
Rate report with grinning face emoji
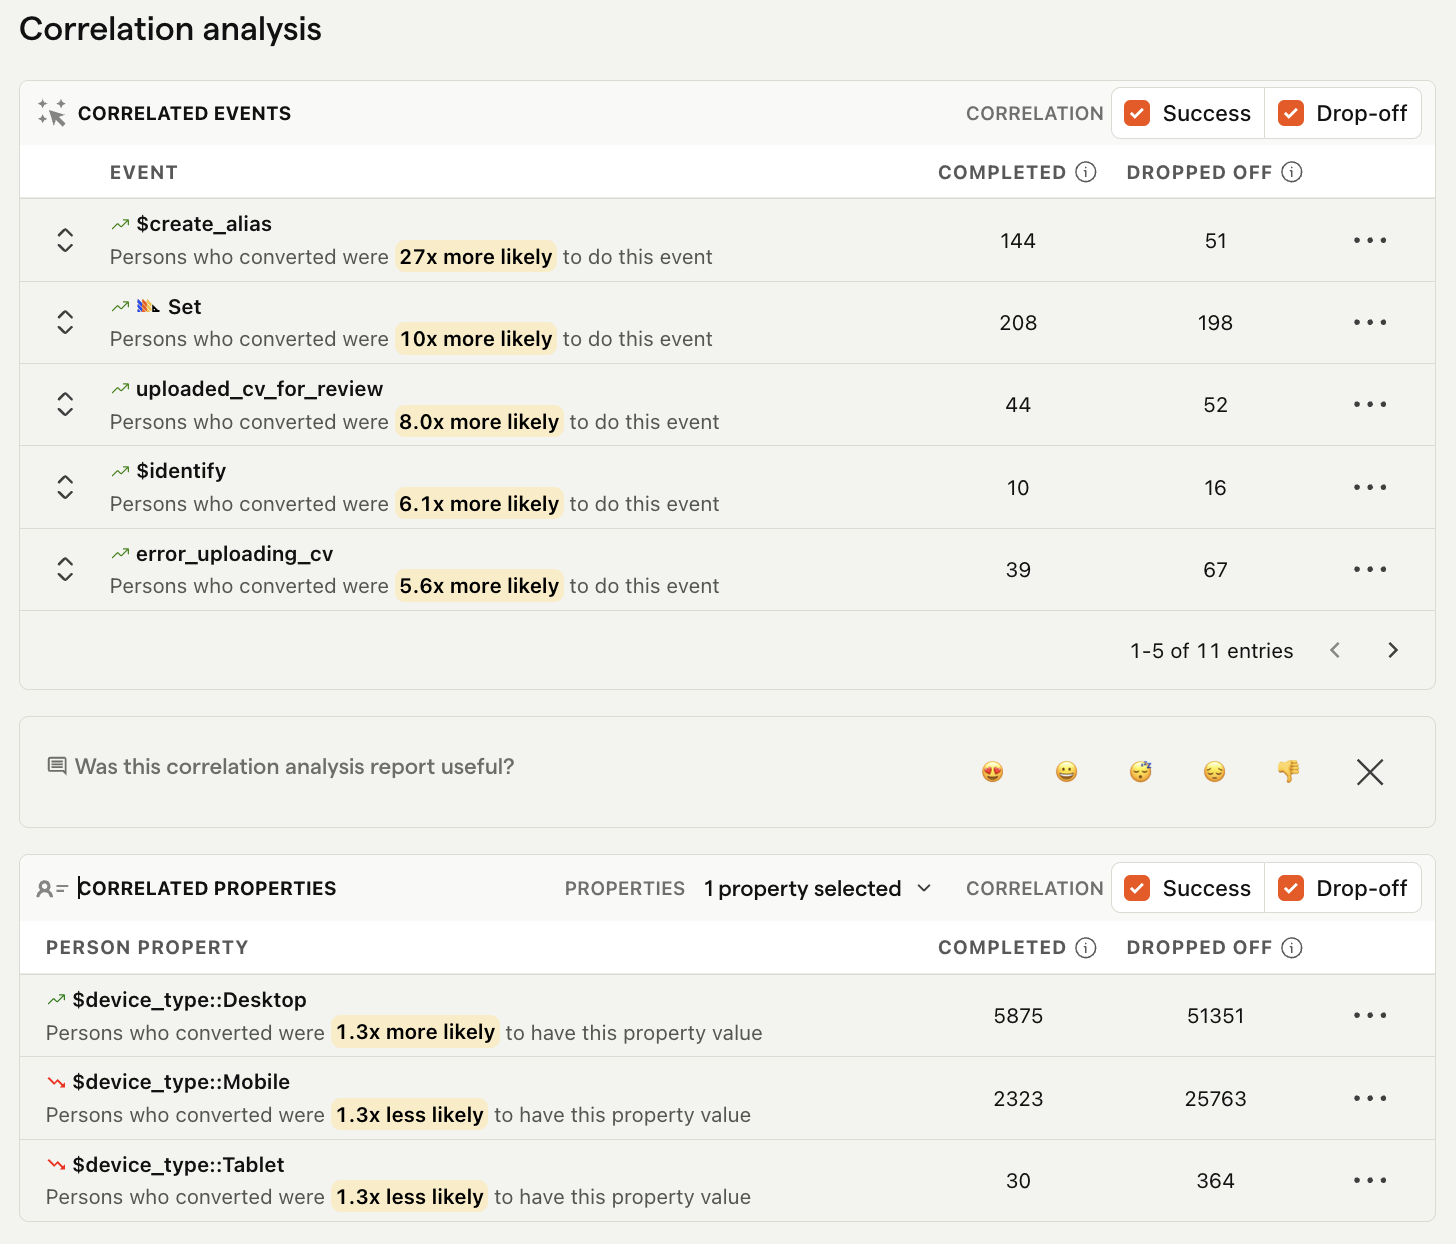tap(1066, 771)
